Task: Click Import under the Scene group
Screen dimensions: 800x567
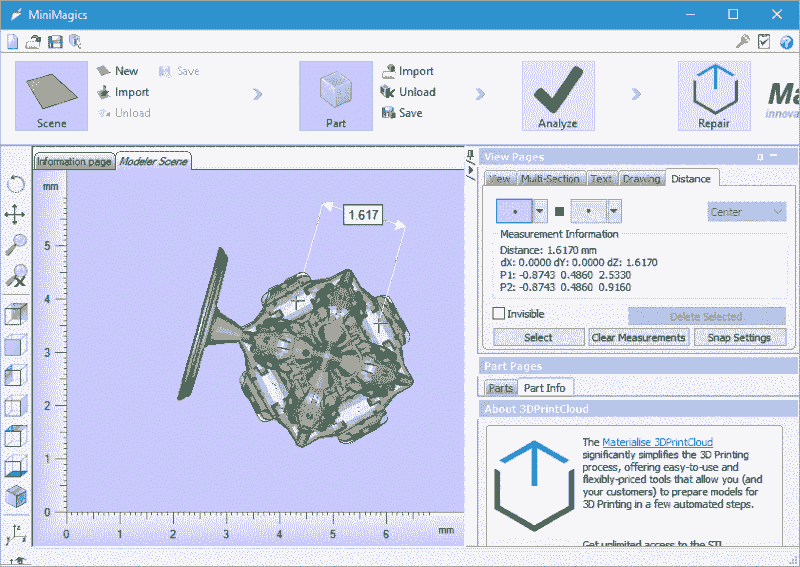Action: click(x=123, y=92)
